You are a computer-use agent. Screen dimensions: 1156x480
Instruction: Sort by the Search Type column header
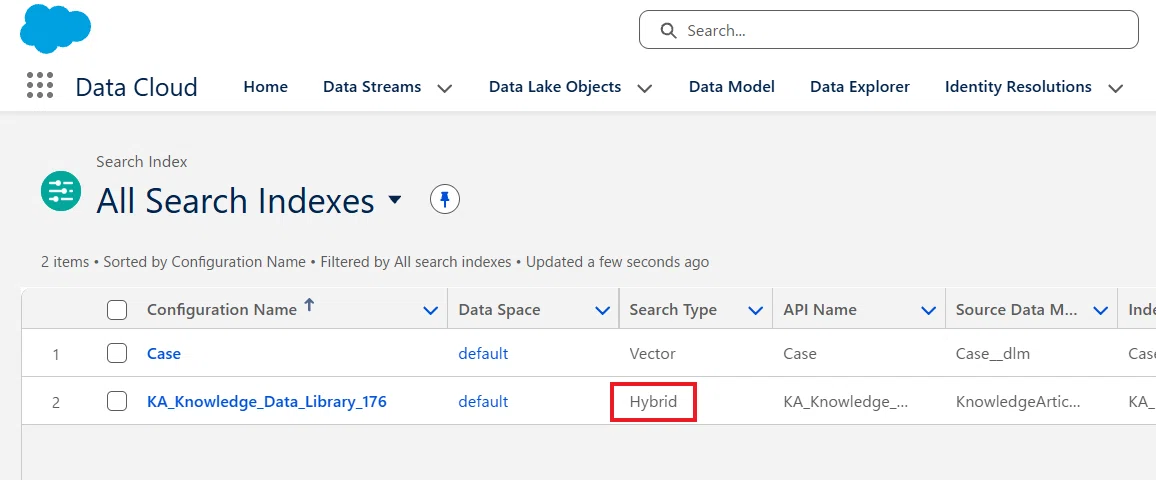pyautogui.click(x=673, y=310)
